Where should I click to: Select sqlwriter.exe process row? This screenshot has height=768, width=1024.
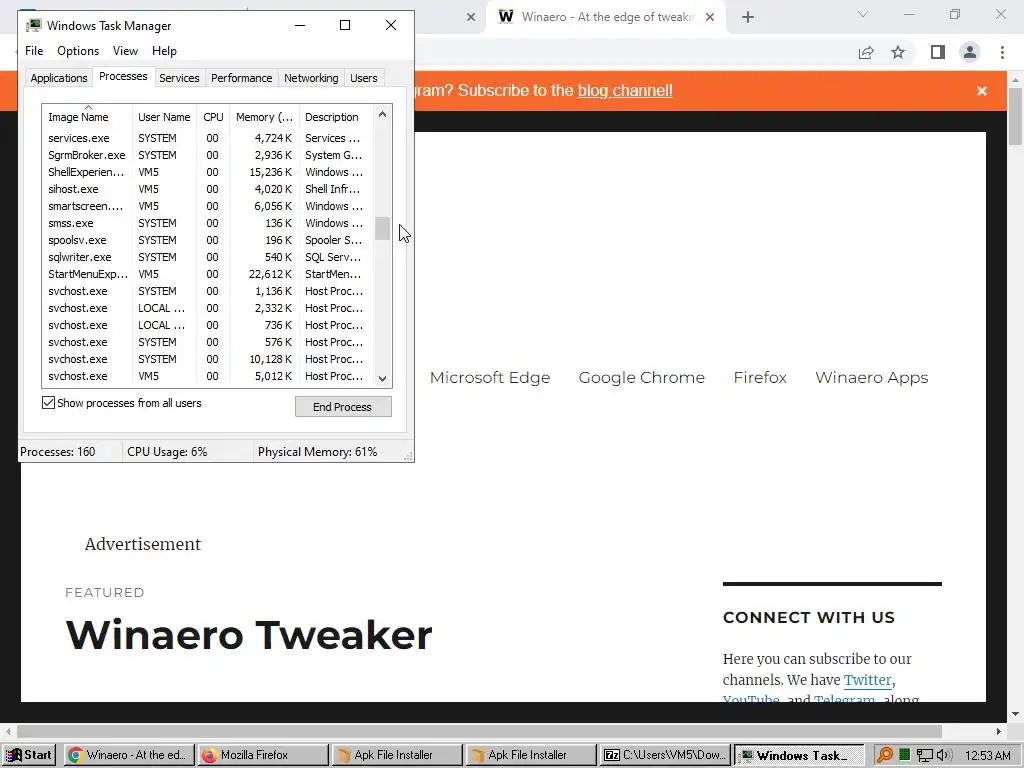tap(208, 257)
